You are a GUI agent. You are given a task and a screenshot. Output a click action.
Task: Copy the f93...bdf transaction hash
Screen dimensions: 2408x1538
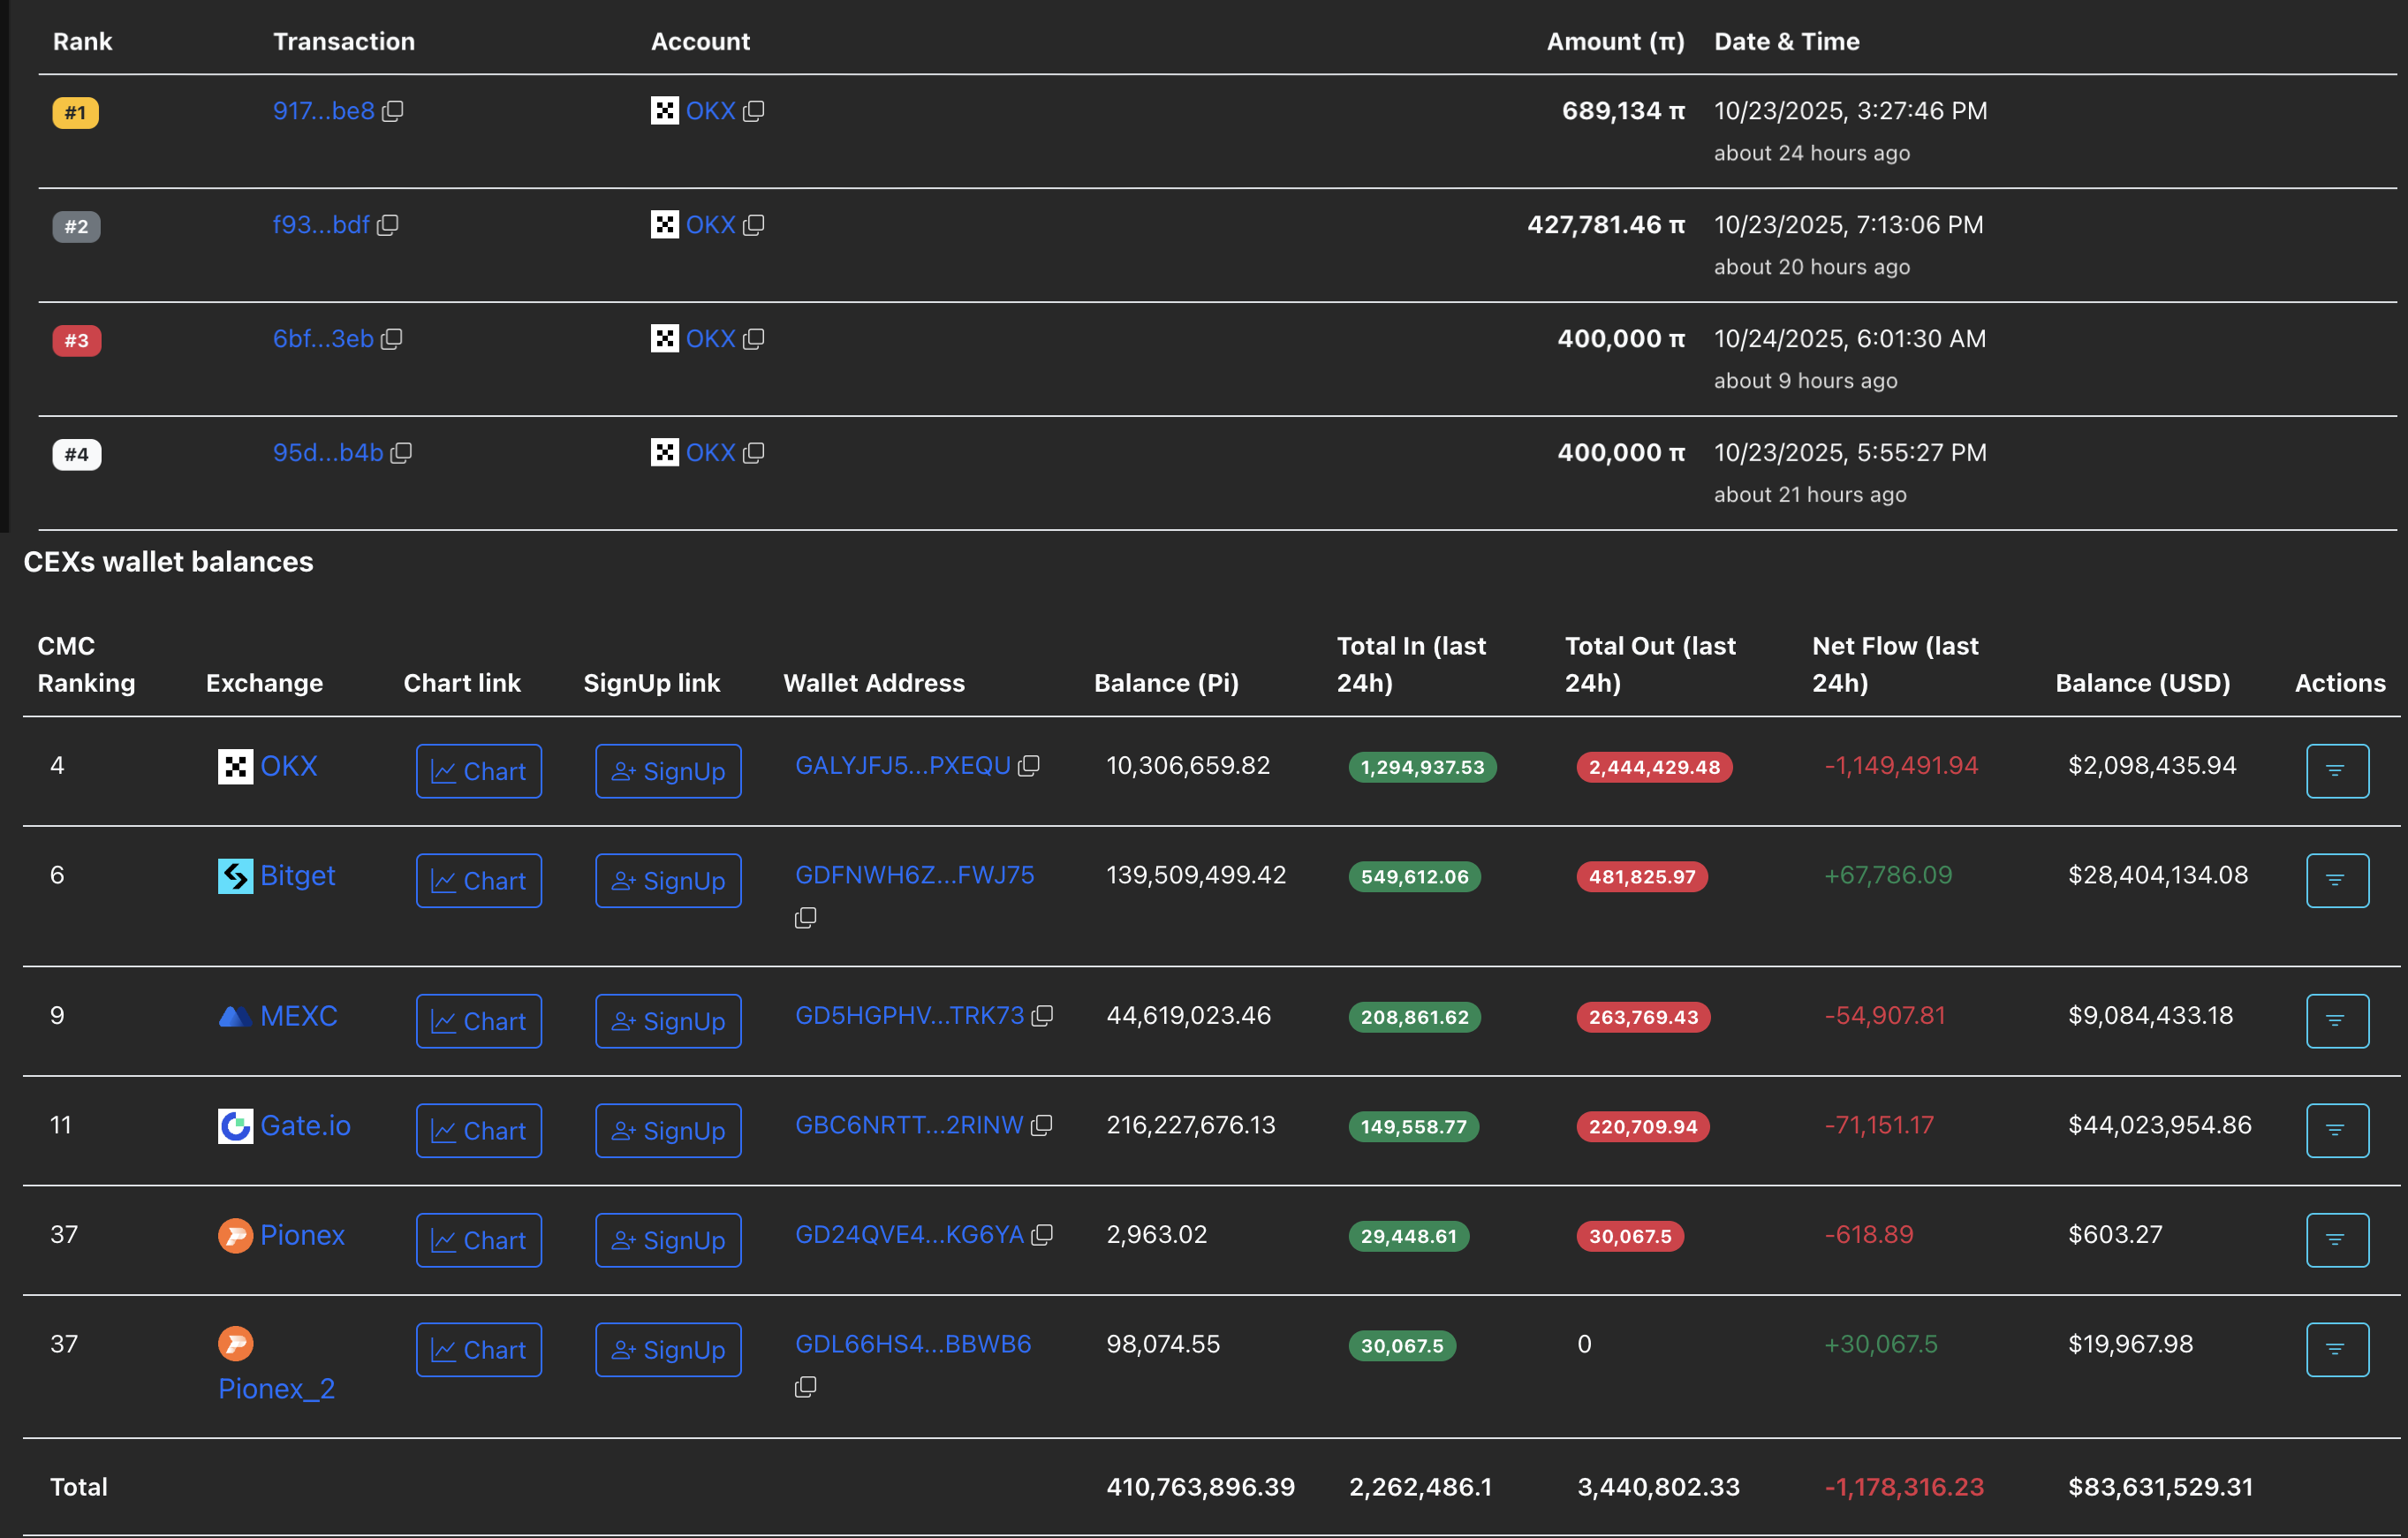click(x=388, y=225)
